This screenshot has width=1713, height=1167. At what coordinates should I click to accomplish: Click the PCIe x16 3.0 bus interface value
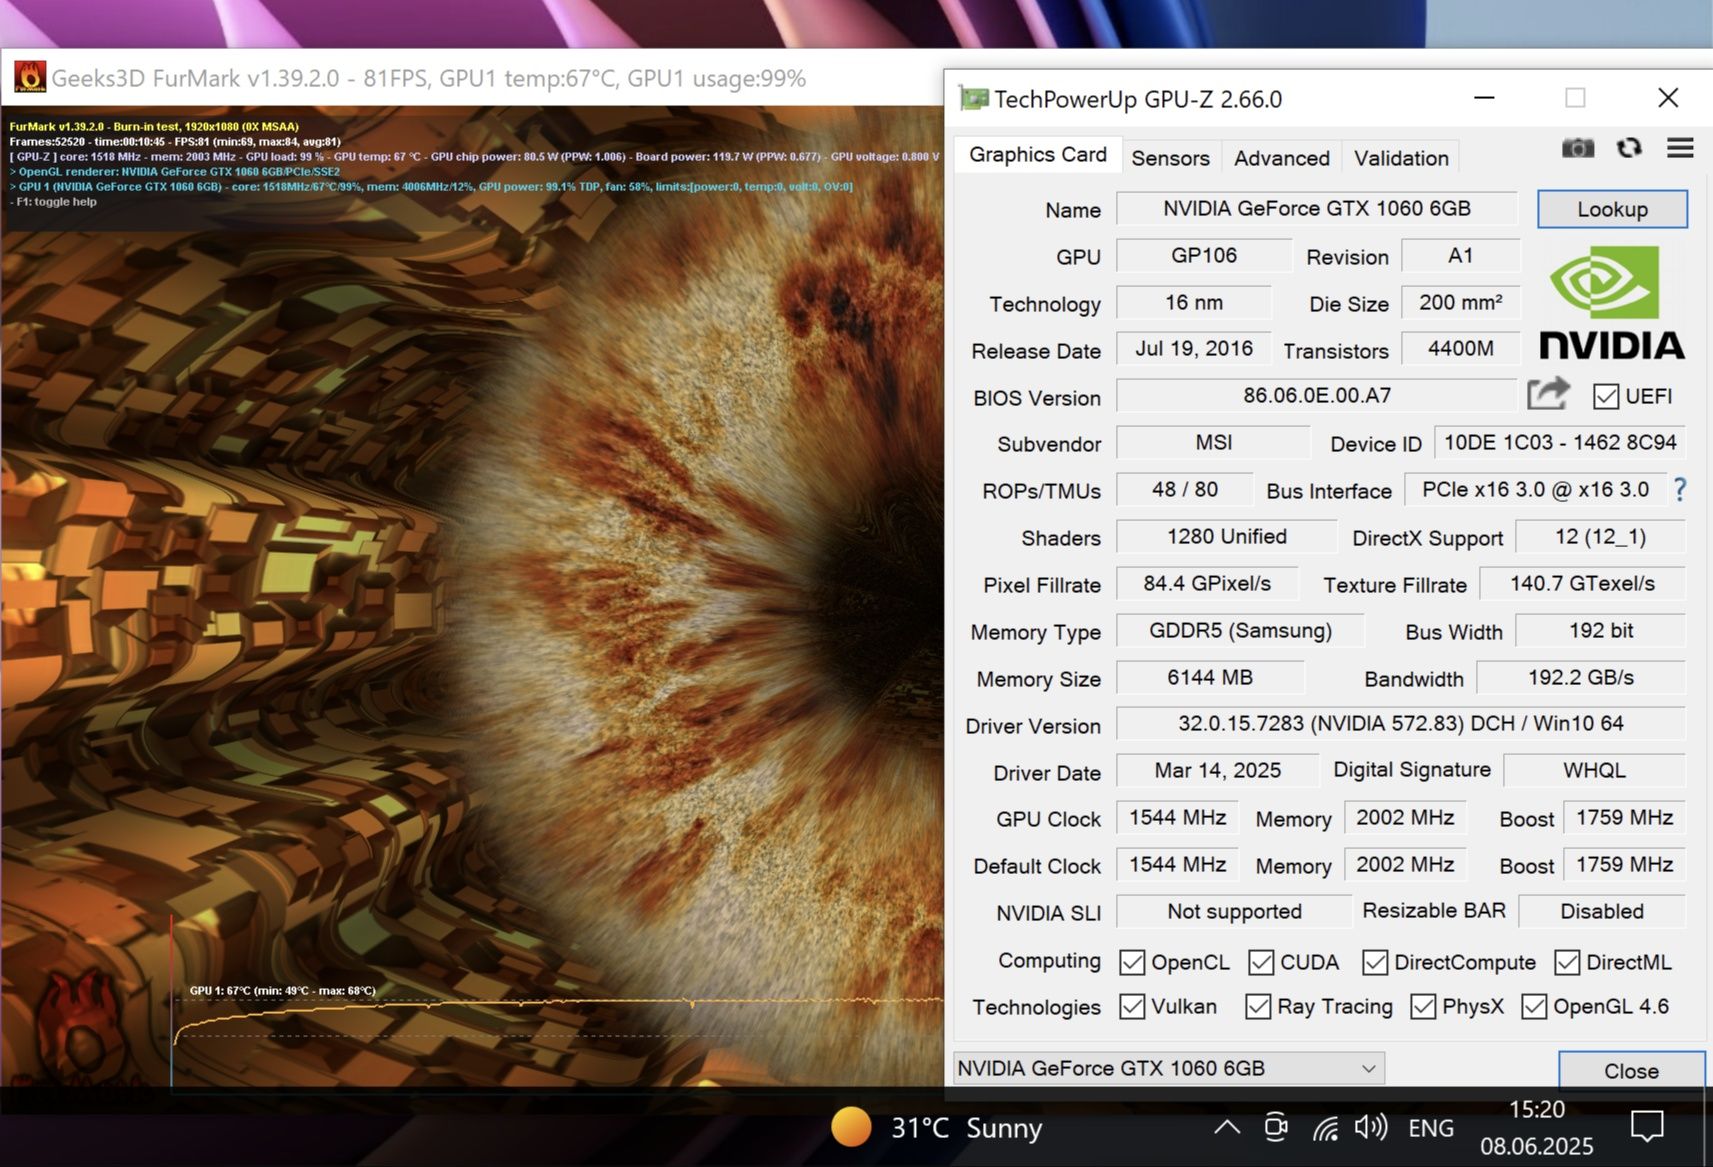pyautogui.click(x=1535, y=489)
